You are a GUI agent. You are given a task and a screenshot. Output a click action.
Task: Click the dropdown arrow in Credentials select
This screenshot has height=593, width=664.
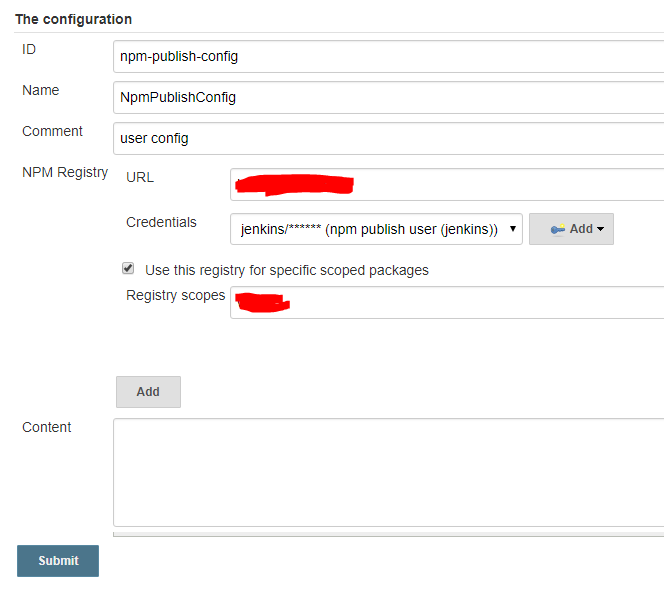point(512,229)
